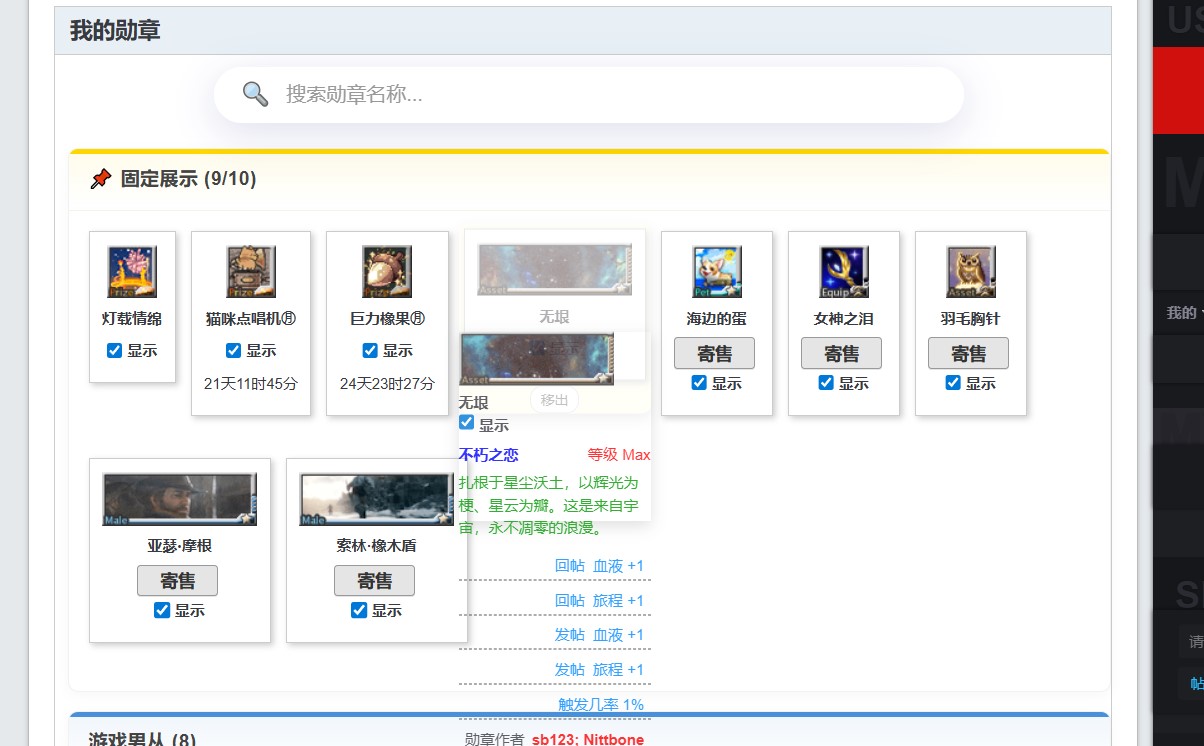Uncheck 显示 checkbox under 灯载情绵
The image size is (1204, 746).
pyautogui.click(x=115, y=350)
